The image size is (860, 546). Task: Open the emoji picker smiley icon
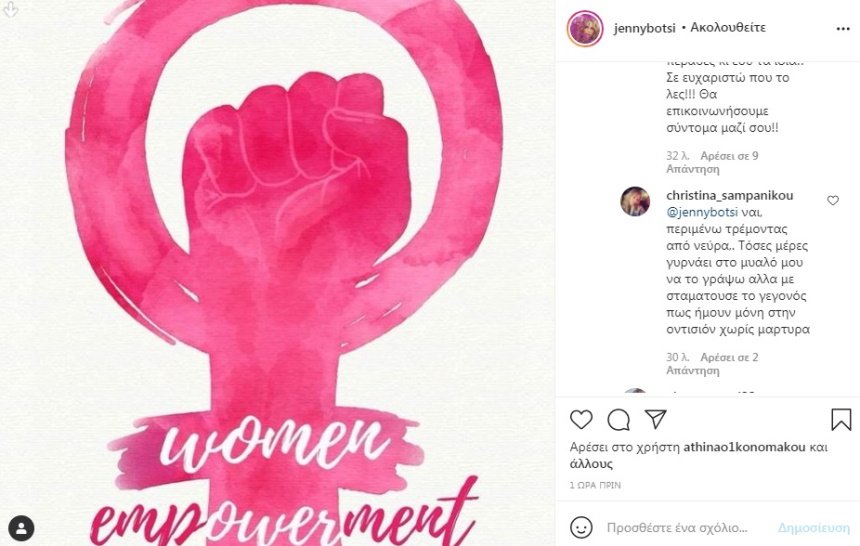point(581,528)
